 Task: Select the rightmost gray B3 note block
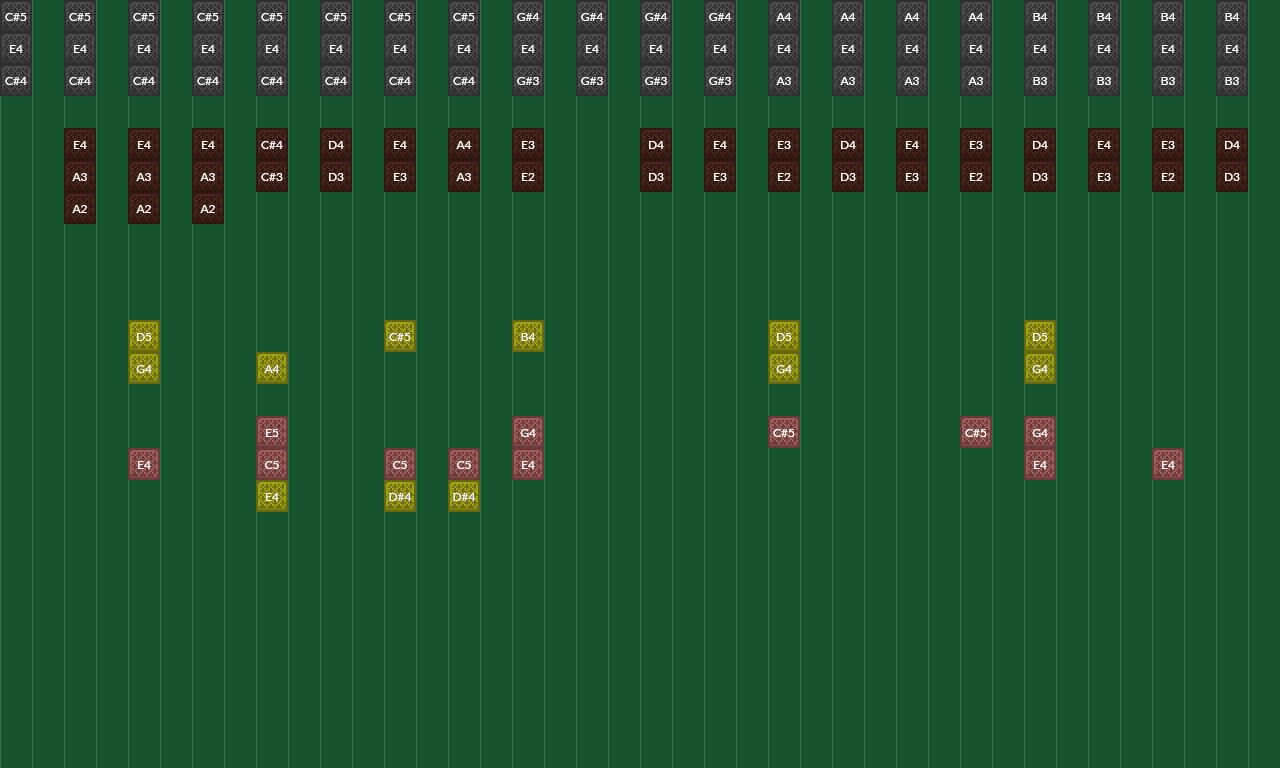tap(1232, 81)
